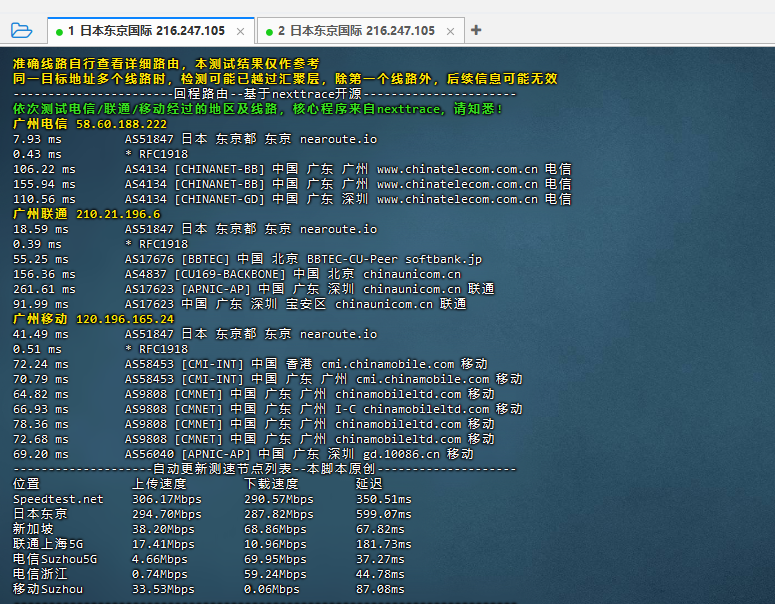Click the 日本东京 speed test row label
Screen dimensions: 775x604
(x=40, y=514)
